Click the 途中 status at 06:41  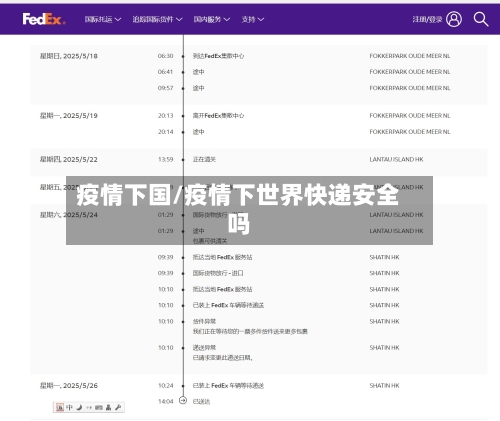pyautogui.click(x=198, y=72)
